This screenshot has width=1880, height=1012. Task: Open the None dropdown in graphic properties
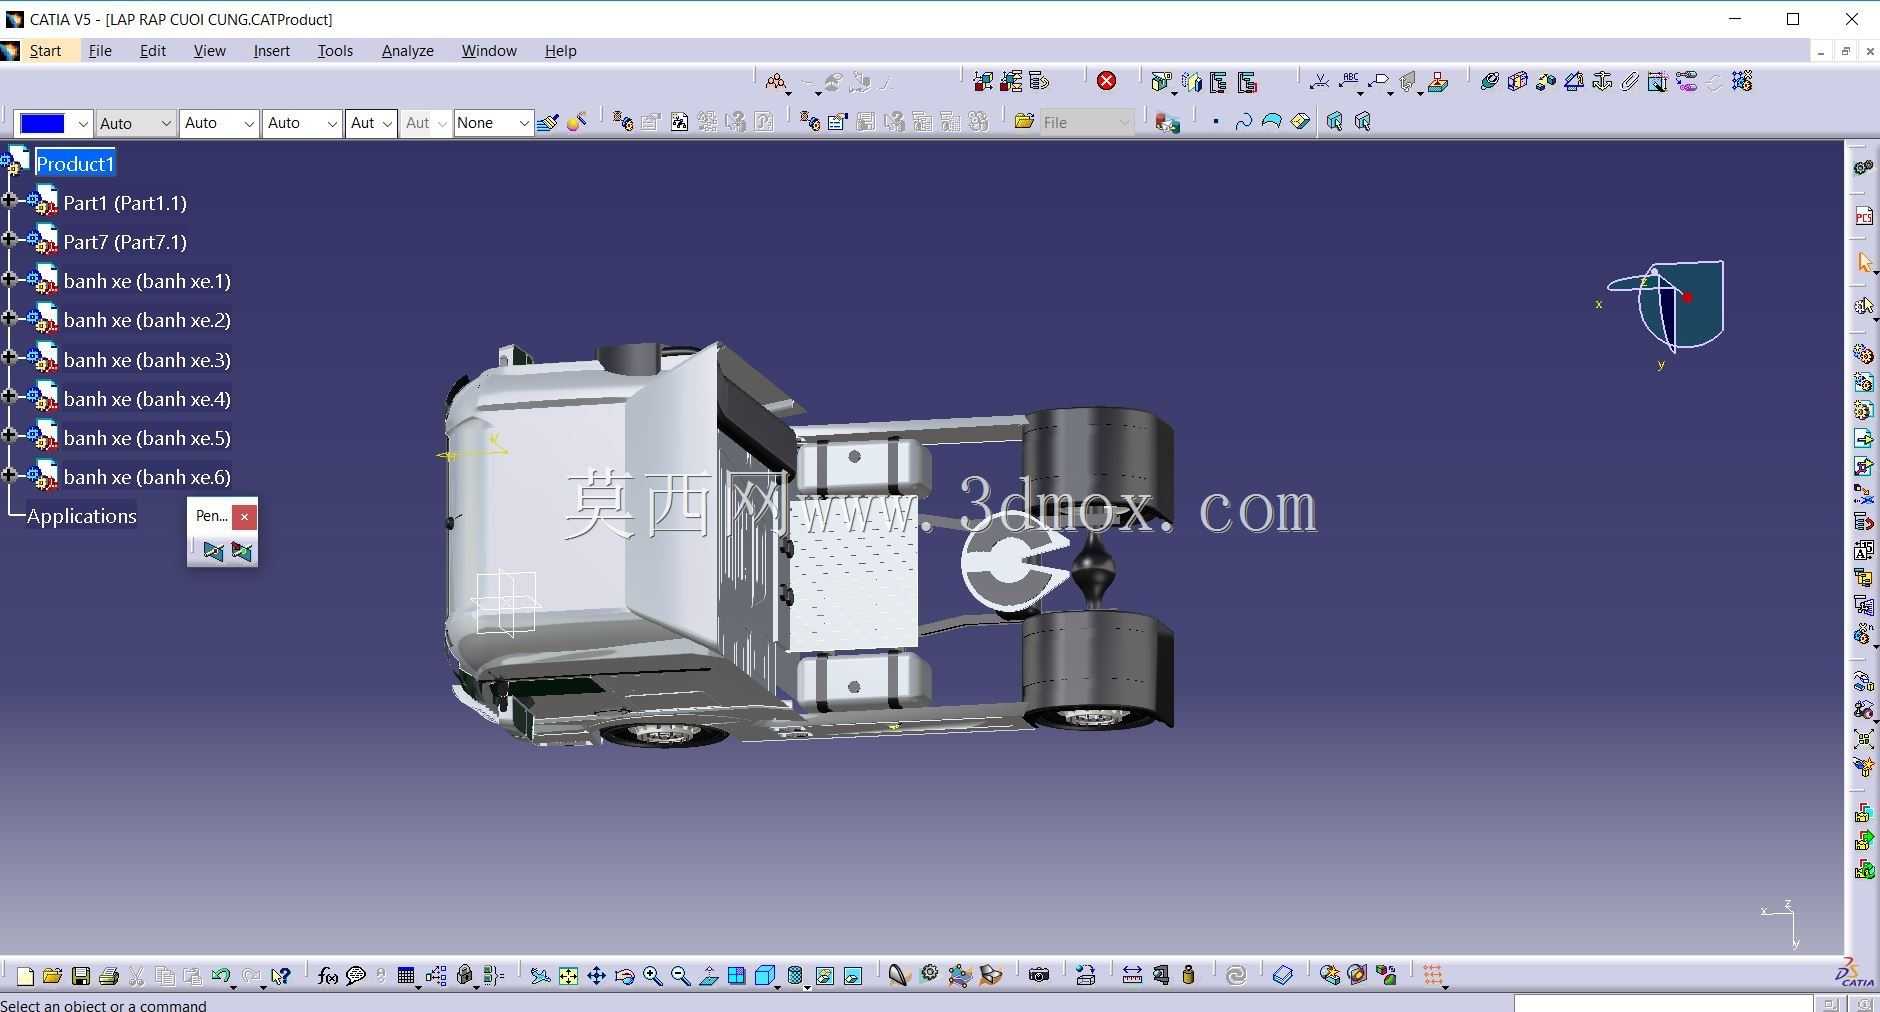tap(493, 123)
